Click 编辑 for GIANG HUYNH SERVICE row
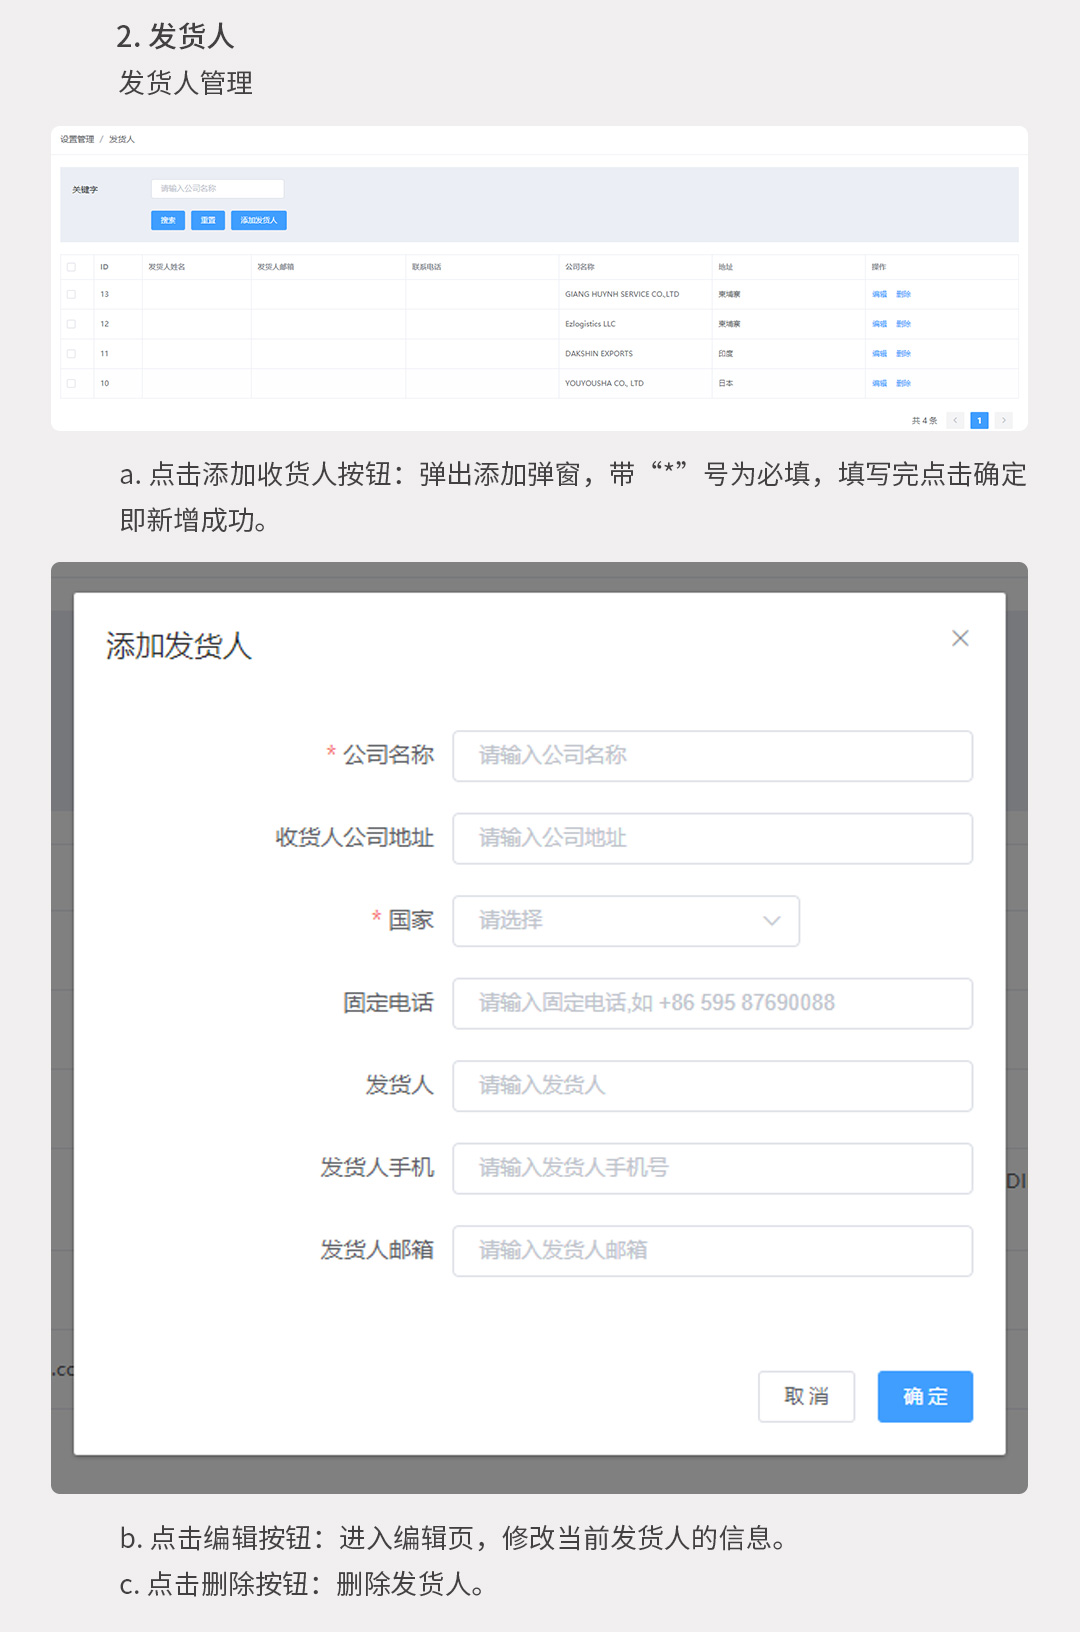 [879, 294]
